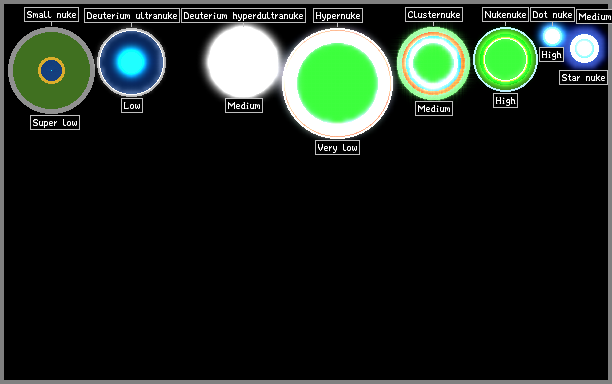Image resolution: width=612 pixels, height=384 pixels.
Task: Click the Dot nuke title label
Action: [x=552, y=15]
